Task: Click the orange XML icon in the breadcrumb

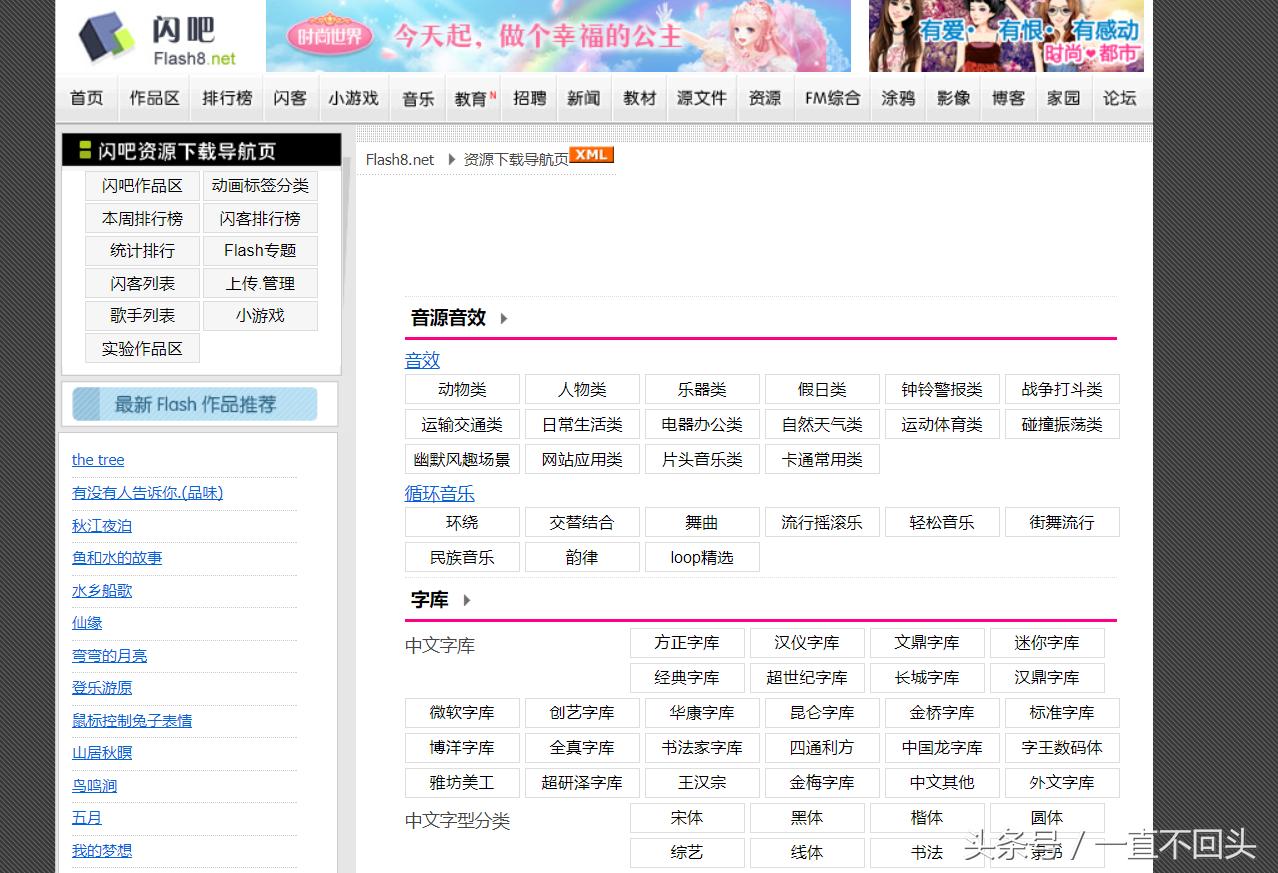Action: [x=592, y=155]
